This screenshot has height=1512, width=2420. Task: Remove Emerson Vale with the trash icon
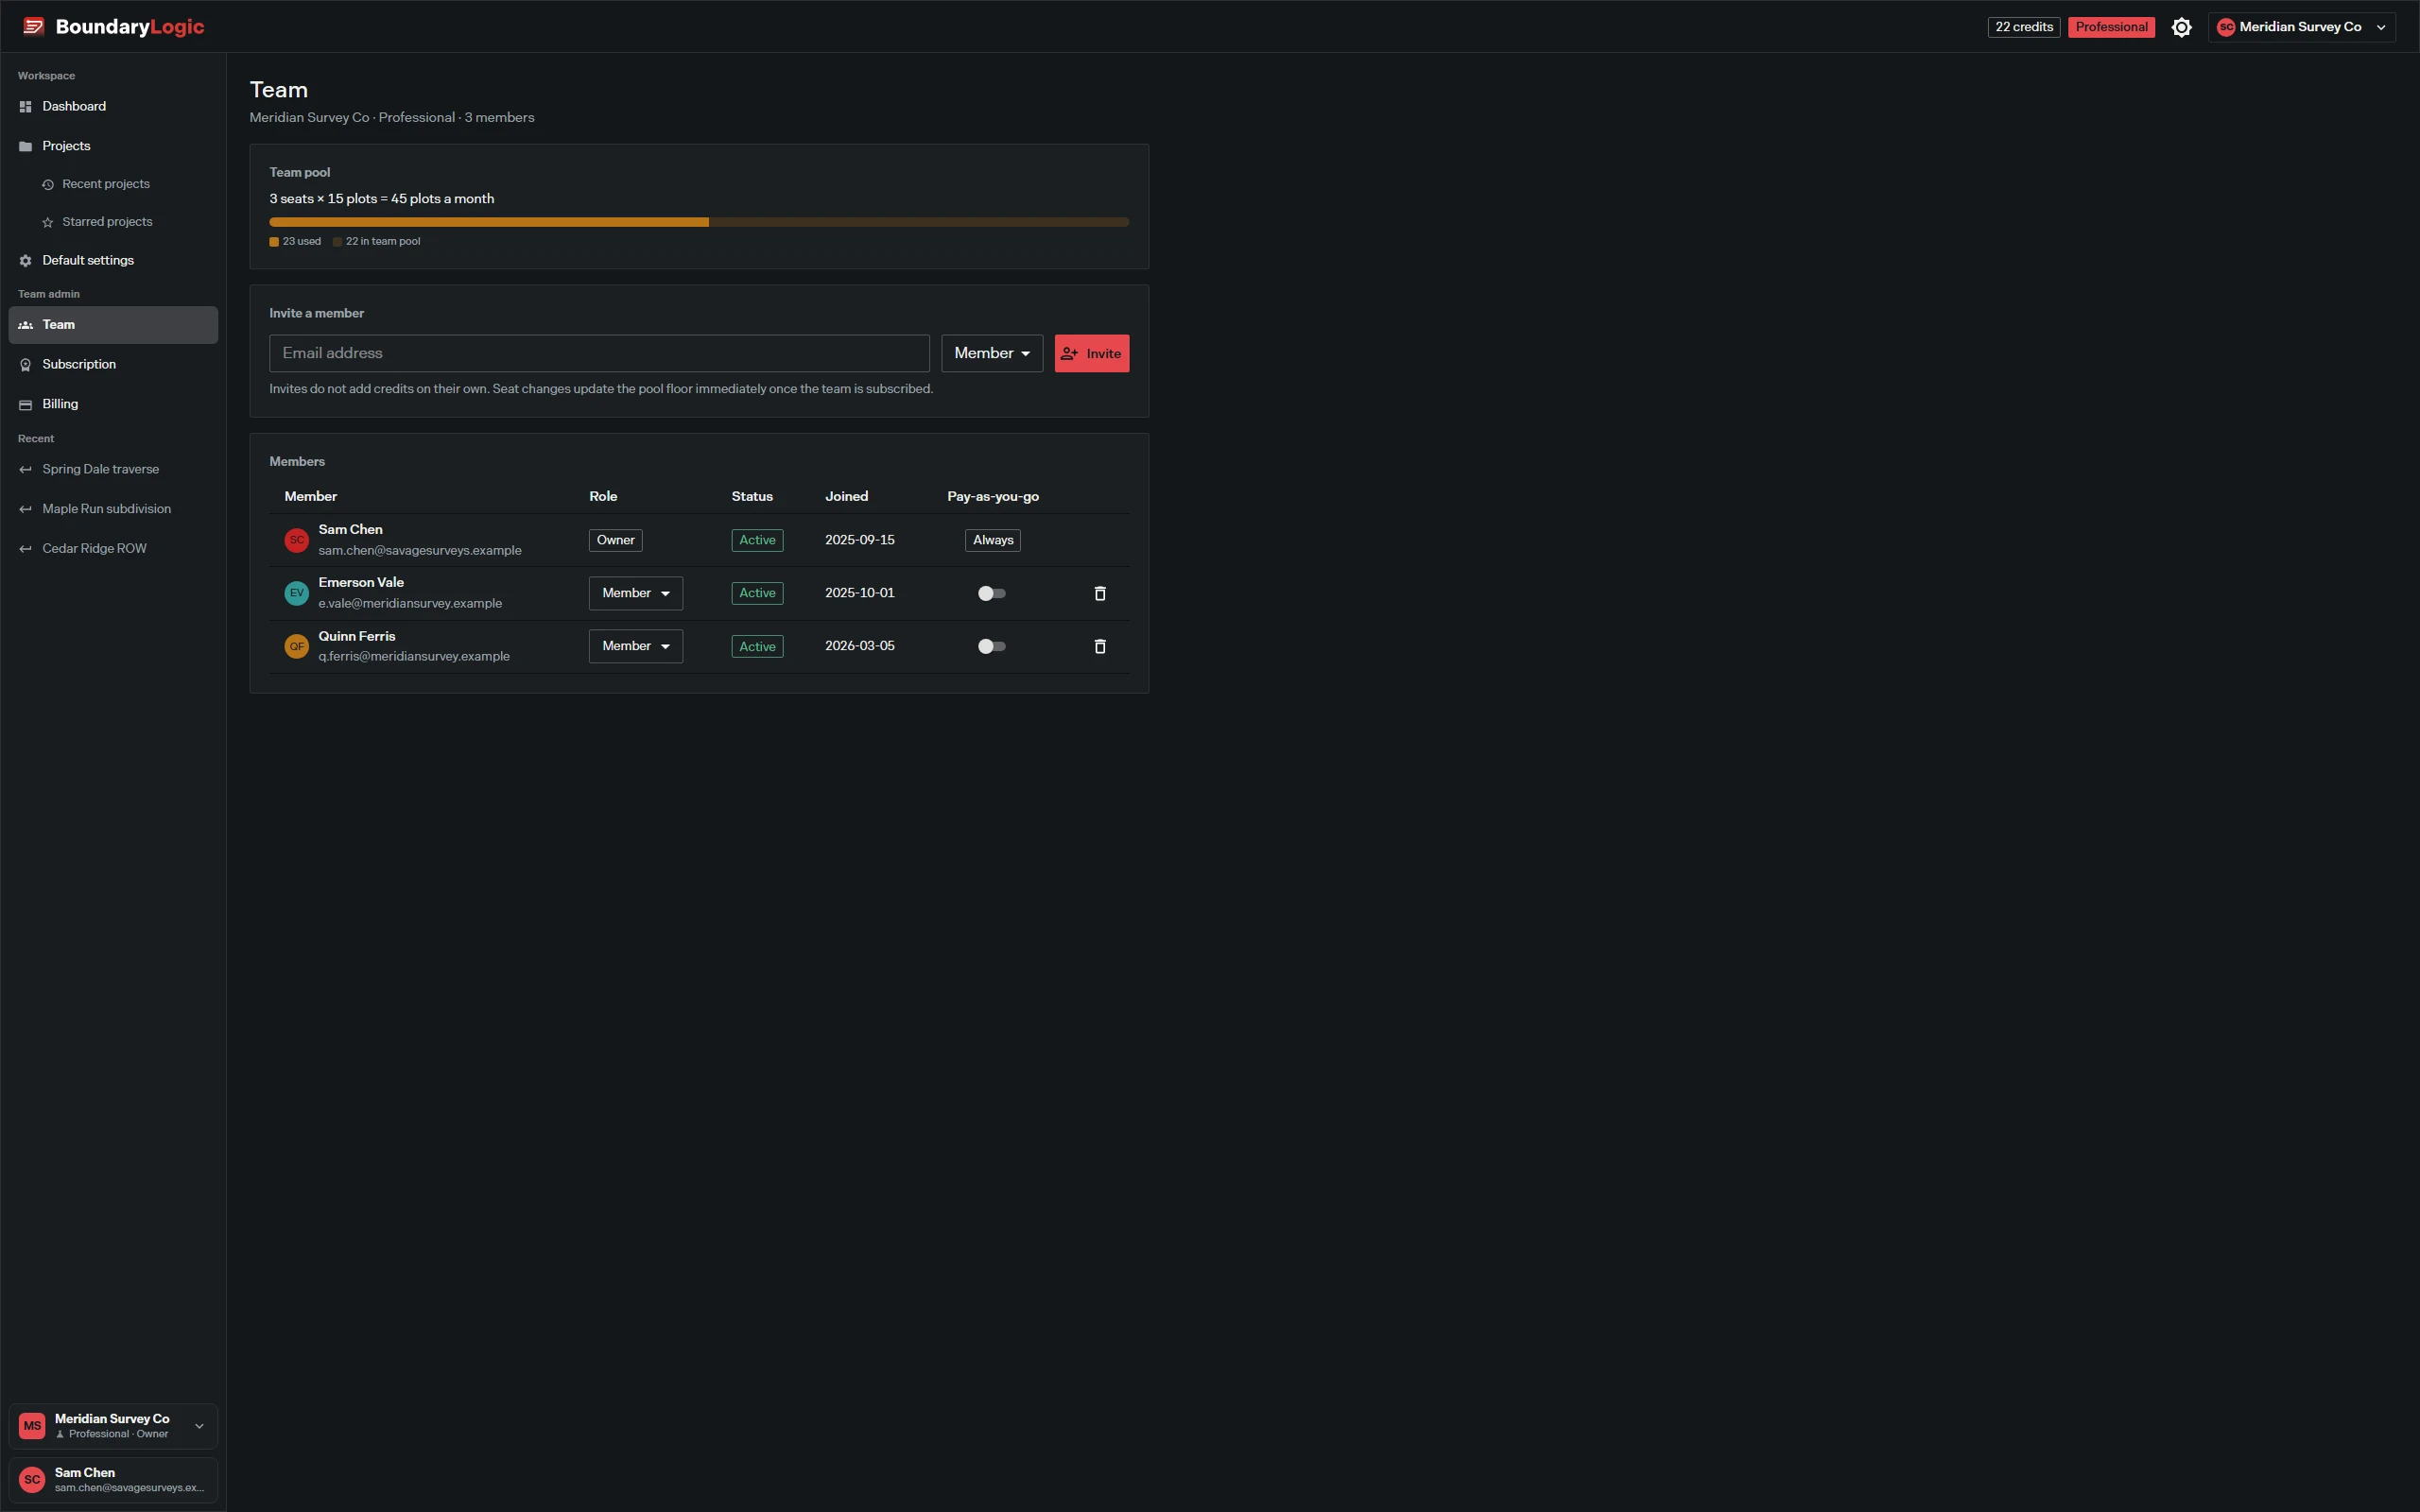coord(1100,593)
